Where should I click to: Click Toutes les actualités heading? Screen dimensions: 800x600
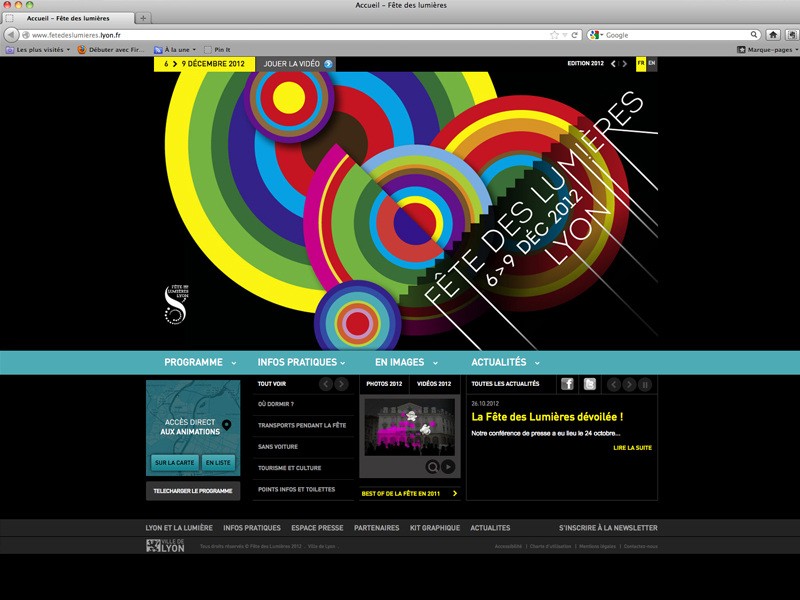[505, 384]
